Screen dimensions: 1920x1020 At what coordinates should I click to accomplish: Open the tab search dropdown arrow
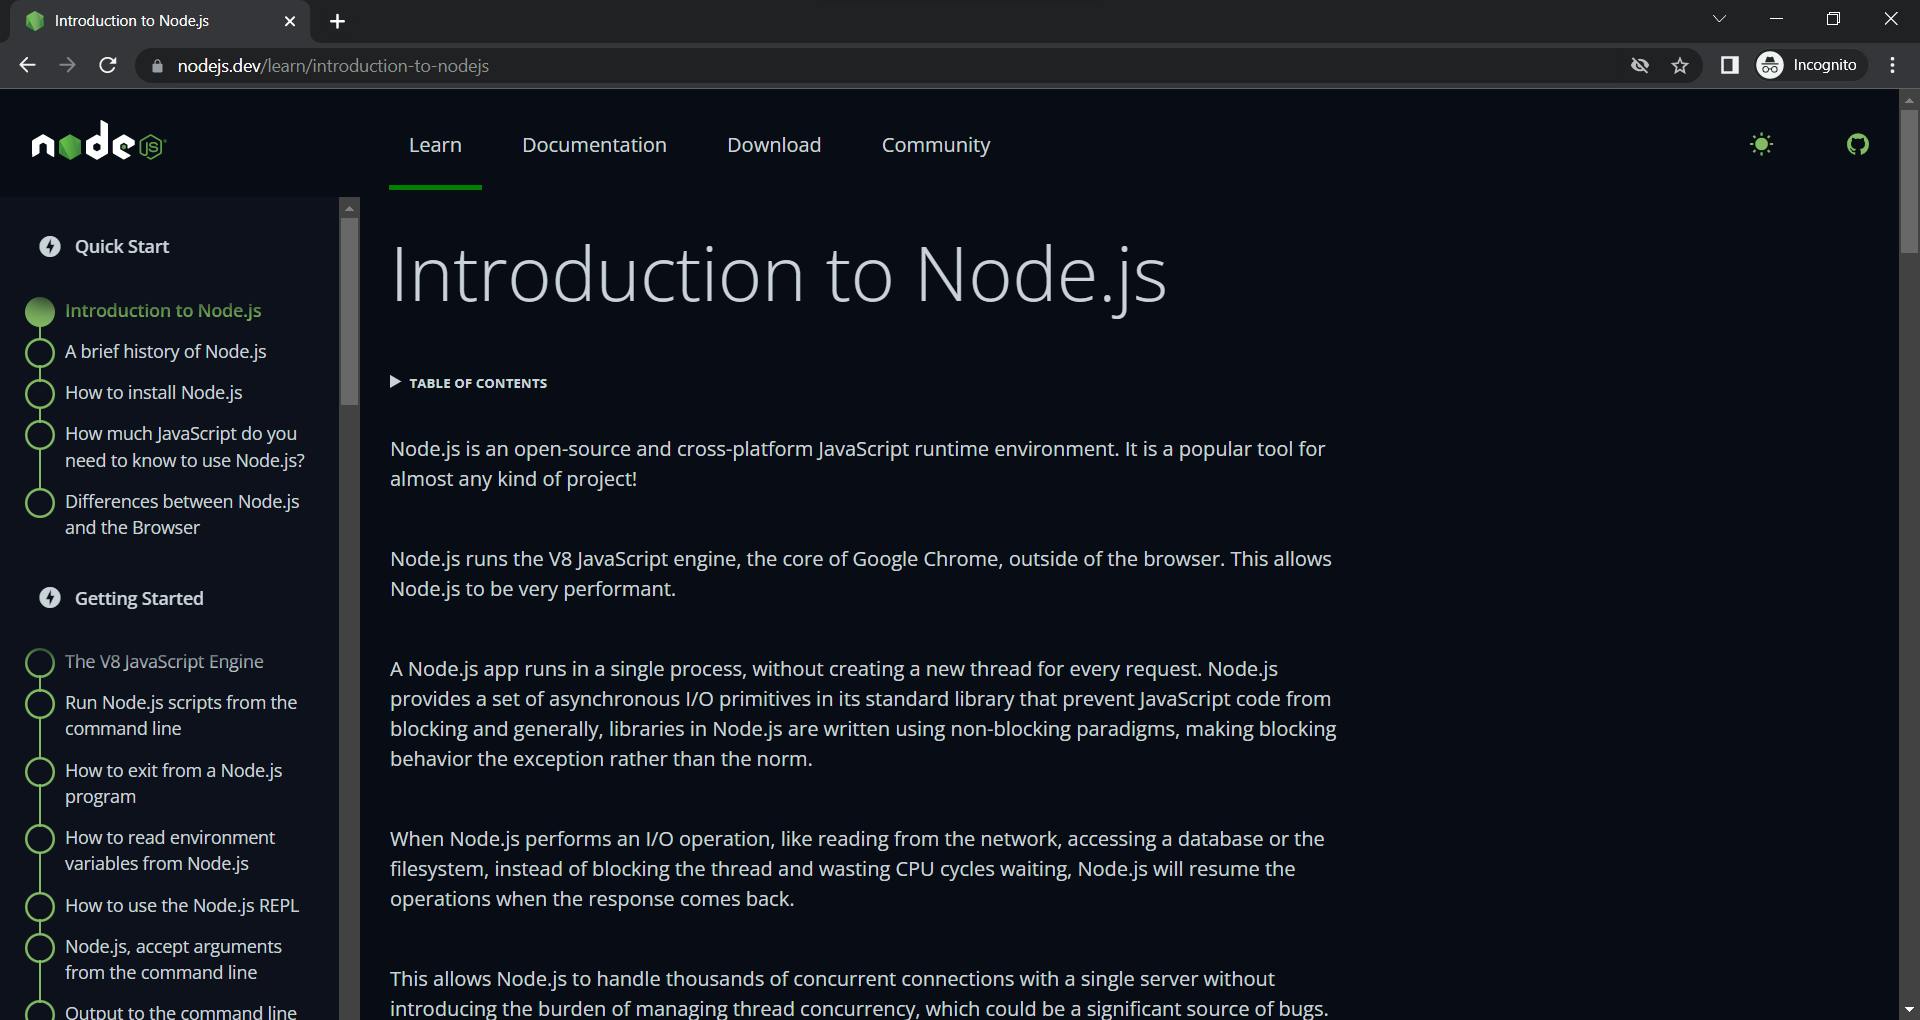click(1719, 19)
